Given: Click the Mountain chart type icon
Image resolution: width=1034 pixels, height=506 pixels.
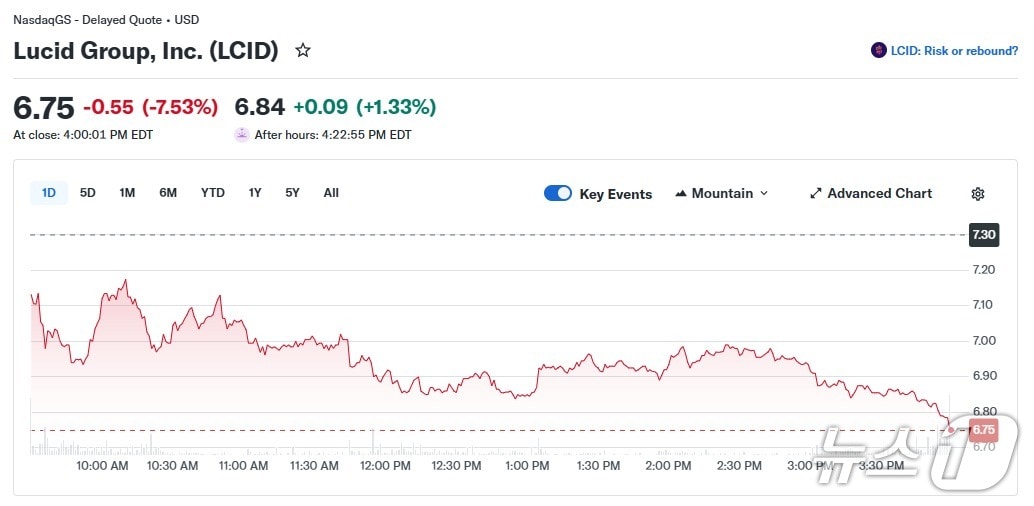Looking at the screenshot, I should click(x=682, y=194).
